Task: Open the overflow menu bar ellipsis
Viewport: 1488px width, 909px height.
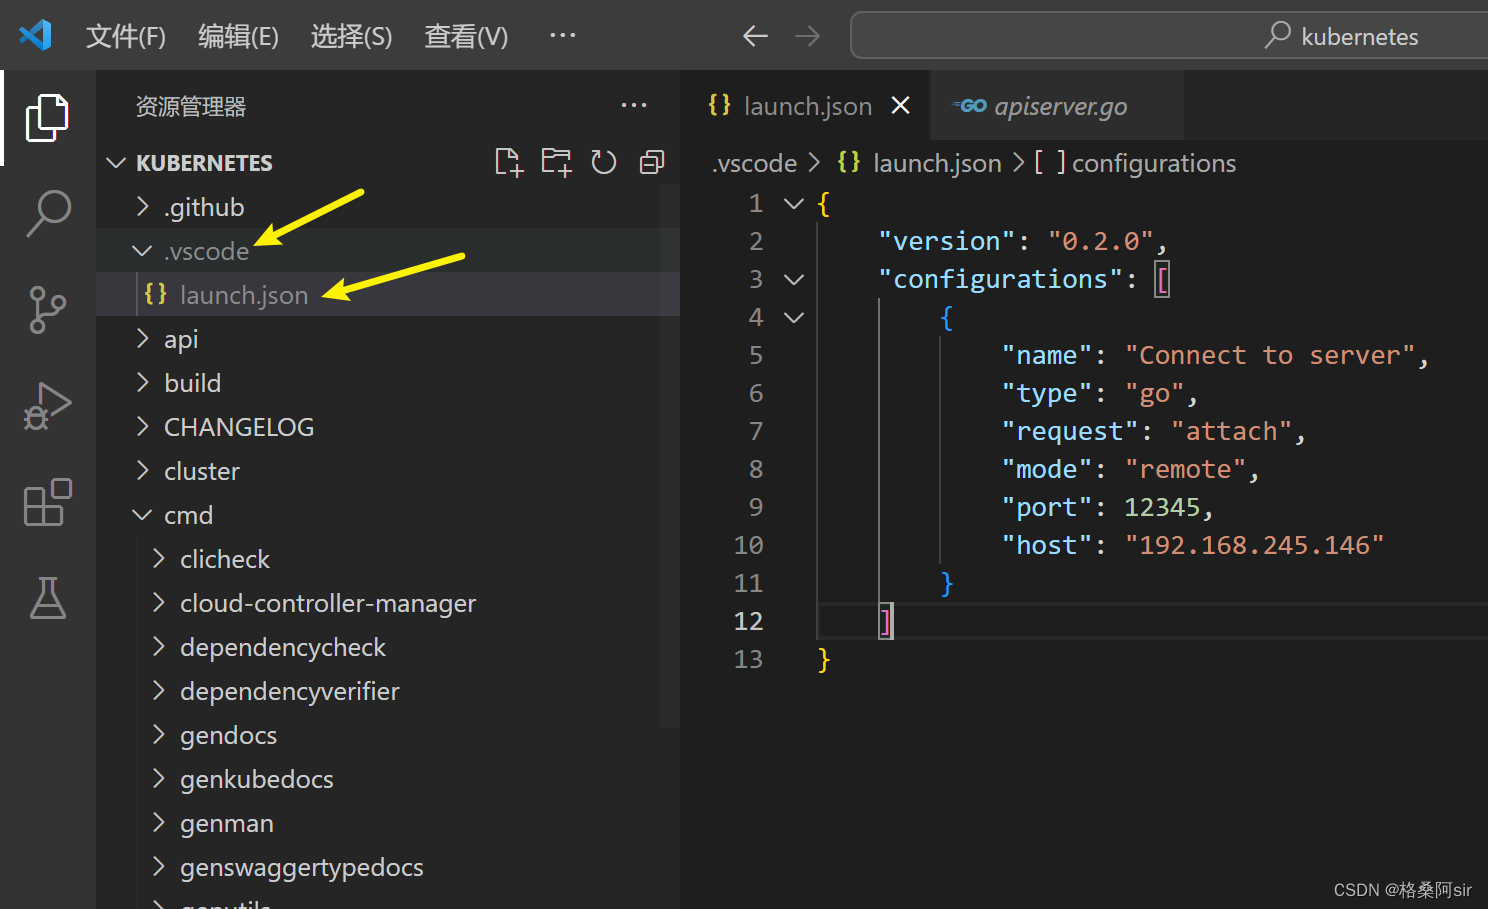Action: click(563, 35)
